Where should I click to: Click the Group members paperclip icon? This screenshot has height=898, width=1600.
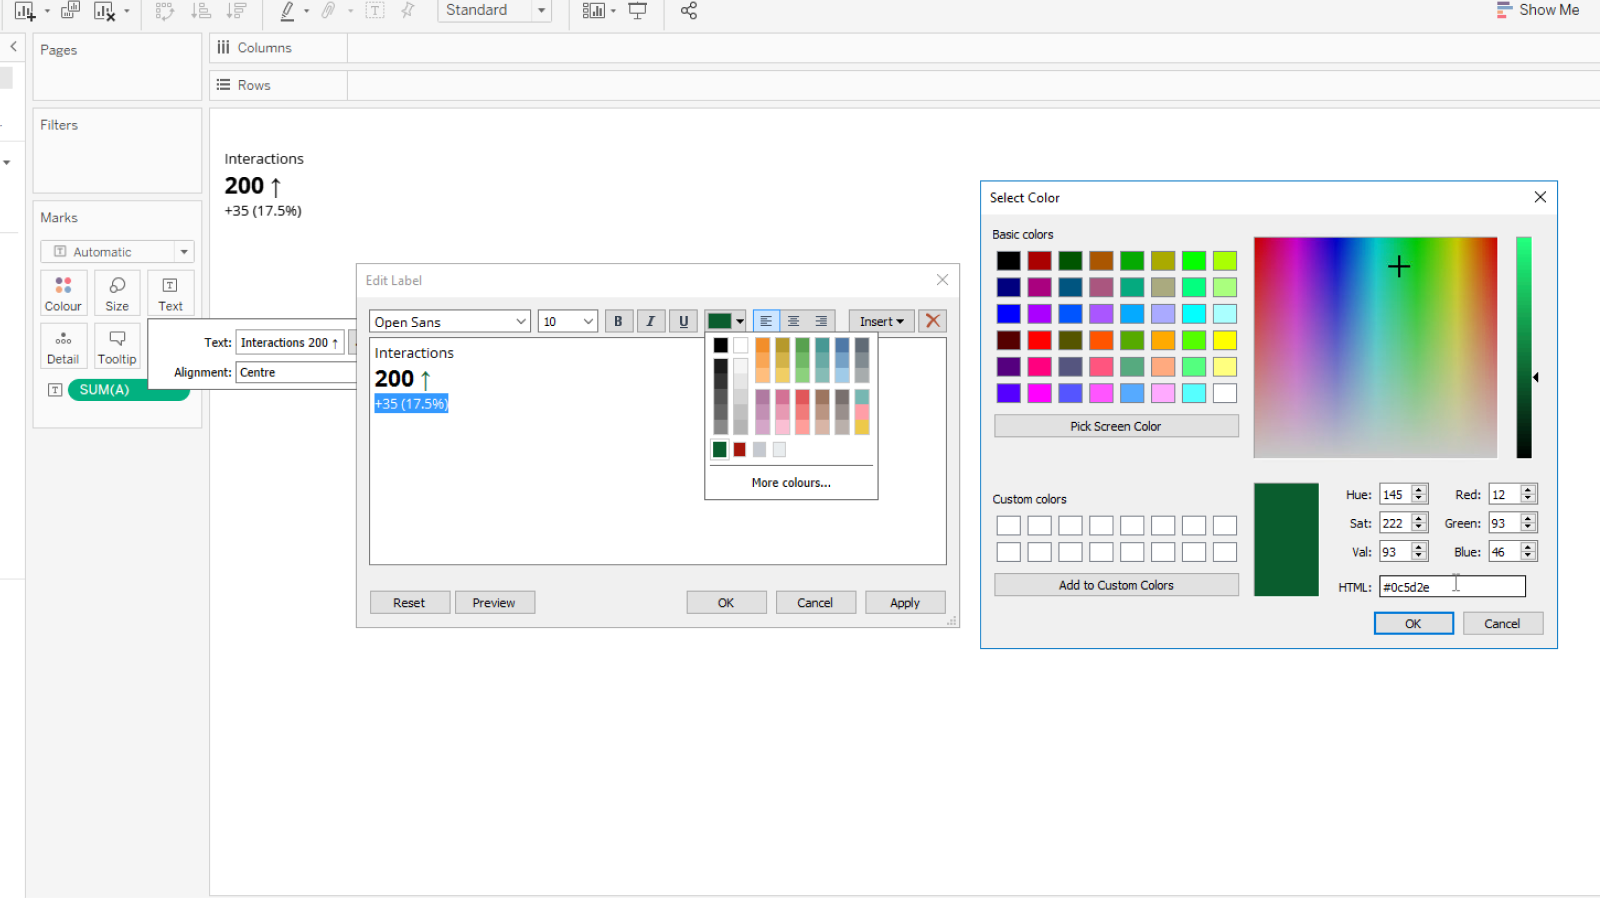pyautogui.click(x=328, y=11)
